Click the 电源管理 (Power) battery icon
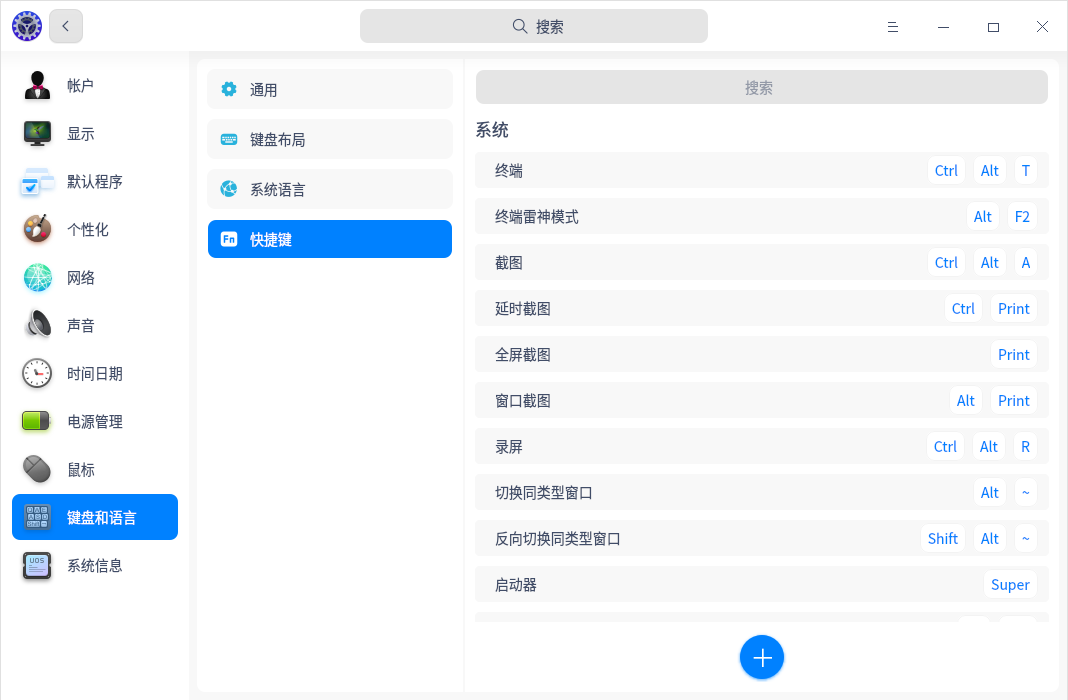Image resolution: width=1068 pixels, height=700 pixels. [38, 422]
